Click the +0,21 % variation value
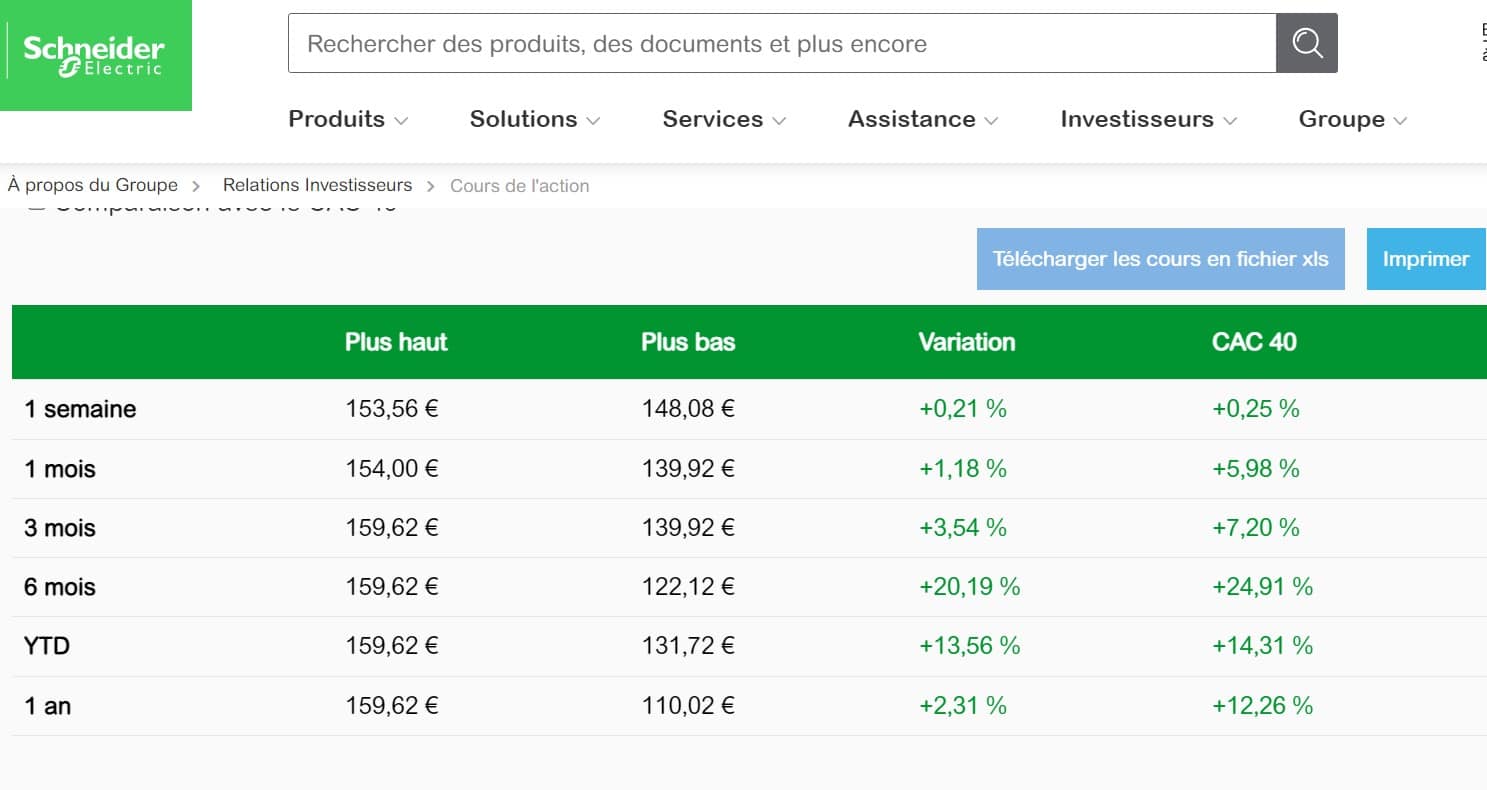1487x790 pixels. click(963, 408)
